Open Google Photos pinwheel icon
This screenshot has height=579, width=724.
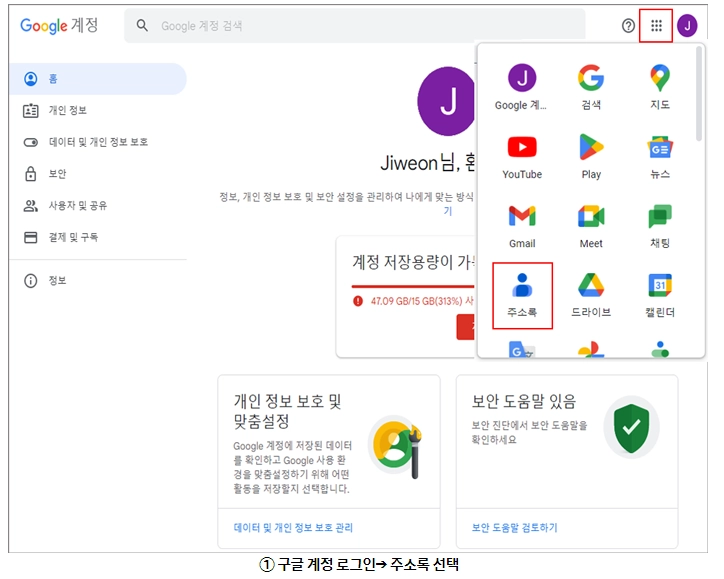[591, 350]
